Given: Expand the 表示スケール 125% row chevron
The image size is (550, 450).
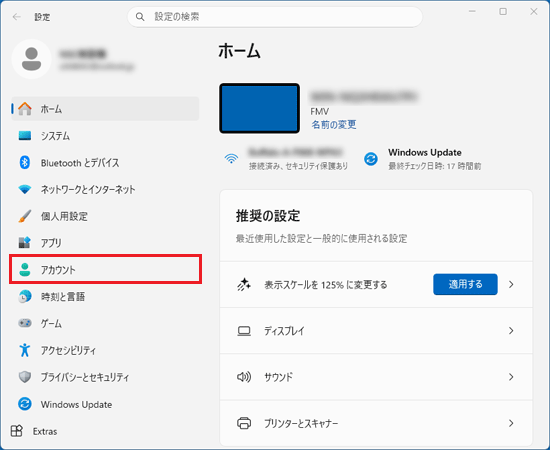Looking at the screenshot, I should pyautogui.click(x=511, y=284).
